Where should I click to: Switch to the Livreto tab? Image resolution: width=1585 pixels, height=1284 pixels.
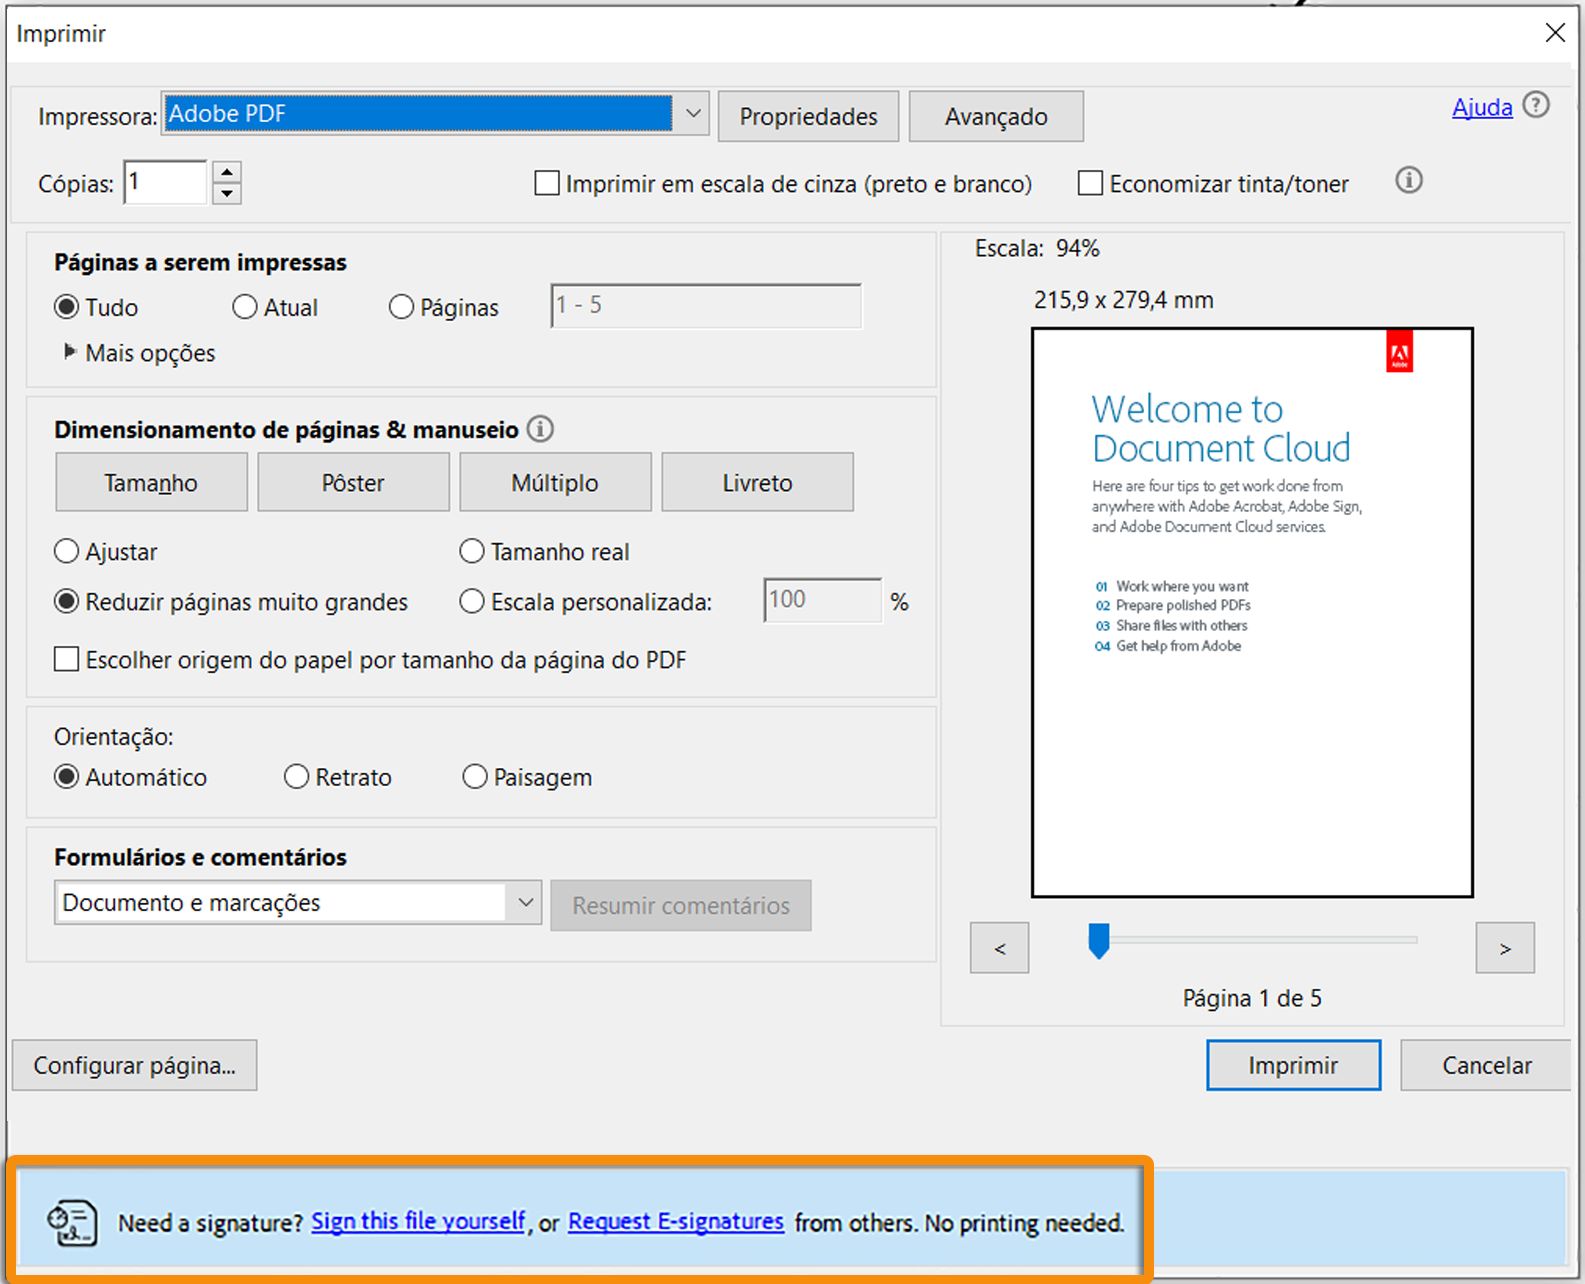point(757,482)
